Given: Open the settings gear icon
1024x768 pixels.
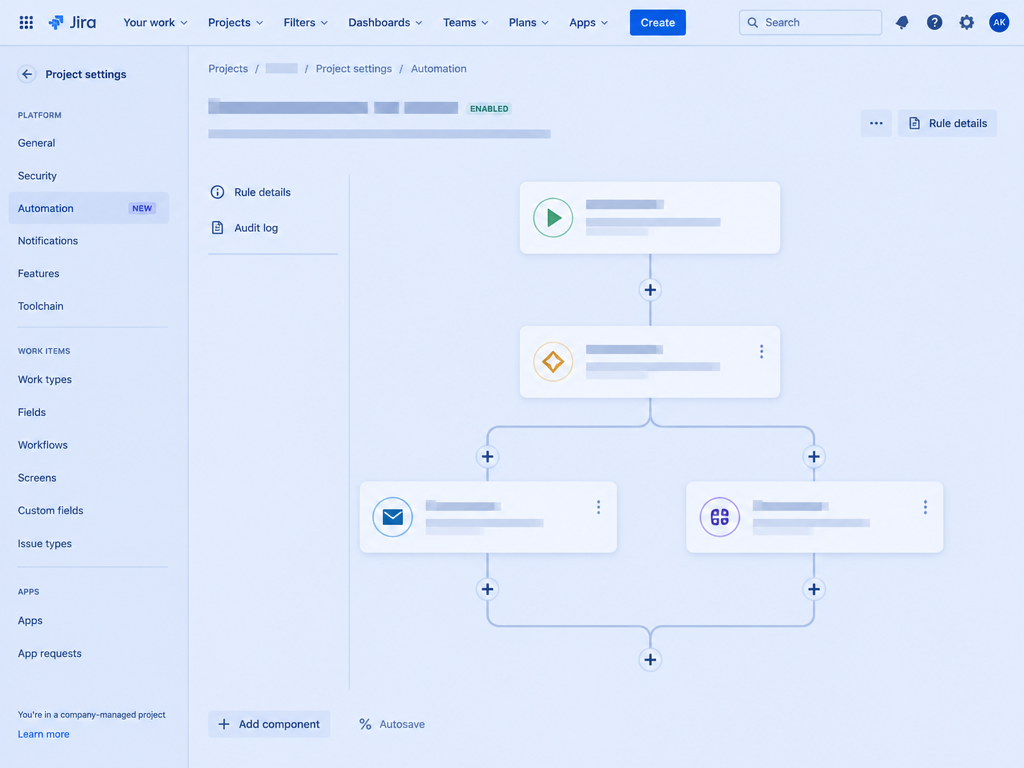Looking at the screenshot, I should 967,23.
